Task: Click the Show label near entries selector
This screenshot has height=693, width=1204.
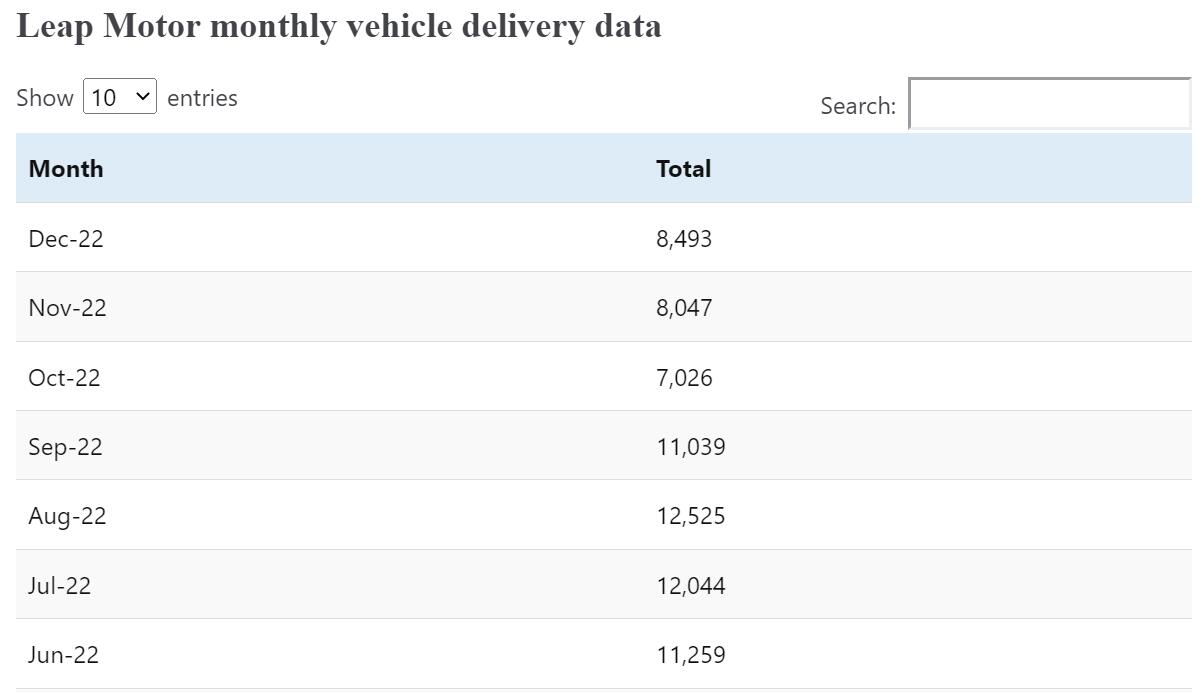Action: (x=44, y=97)
